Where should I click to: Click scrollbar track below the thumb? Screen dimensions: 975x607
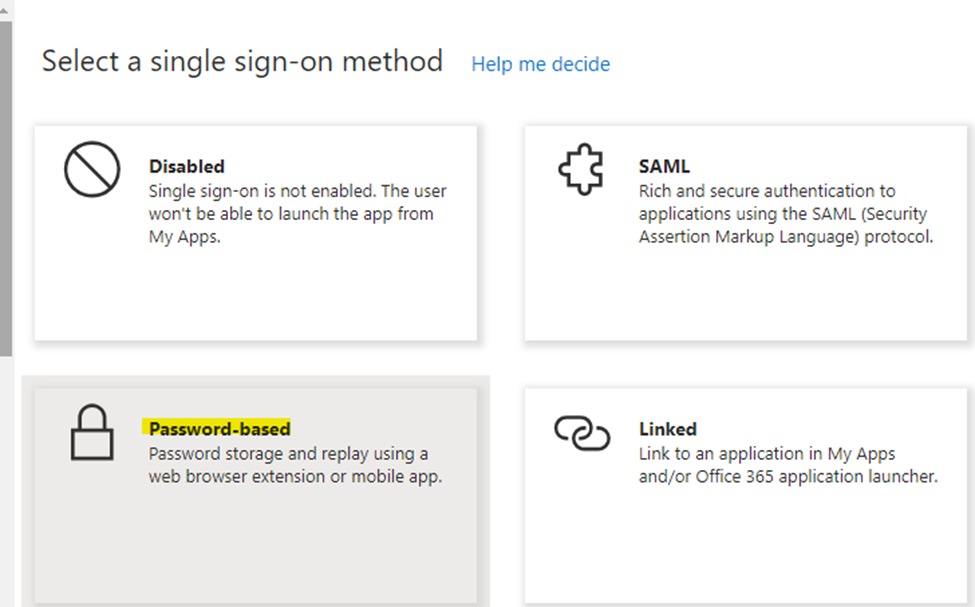tap(5, 480)
